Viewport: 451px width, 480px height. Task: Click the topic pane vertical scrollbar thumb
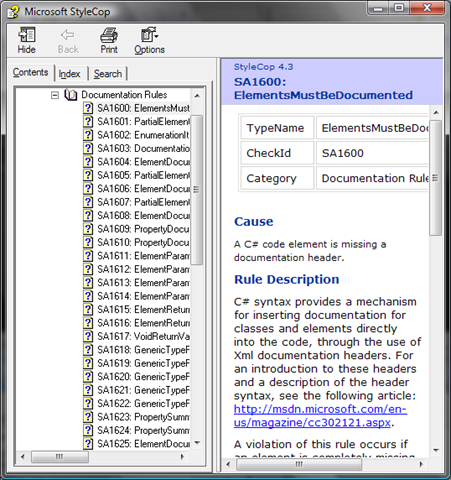point(435,178)
